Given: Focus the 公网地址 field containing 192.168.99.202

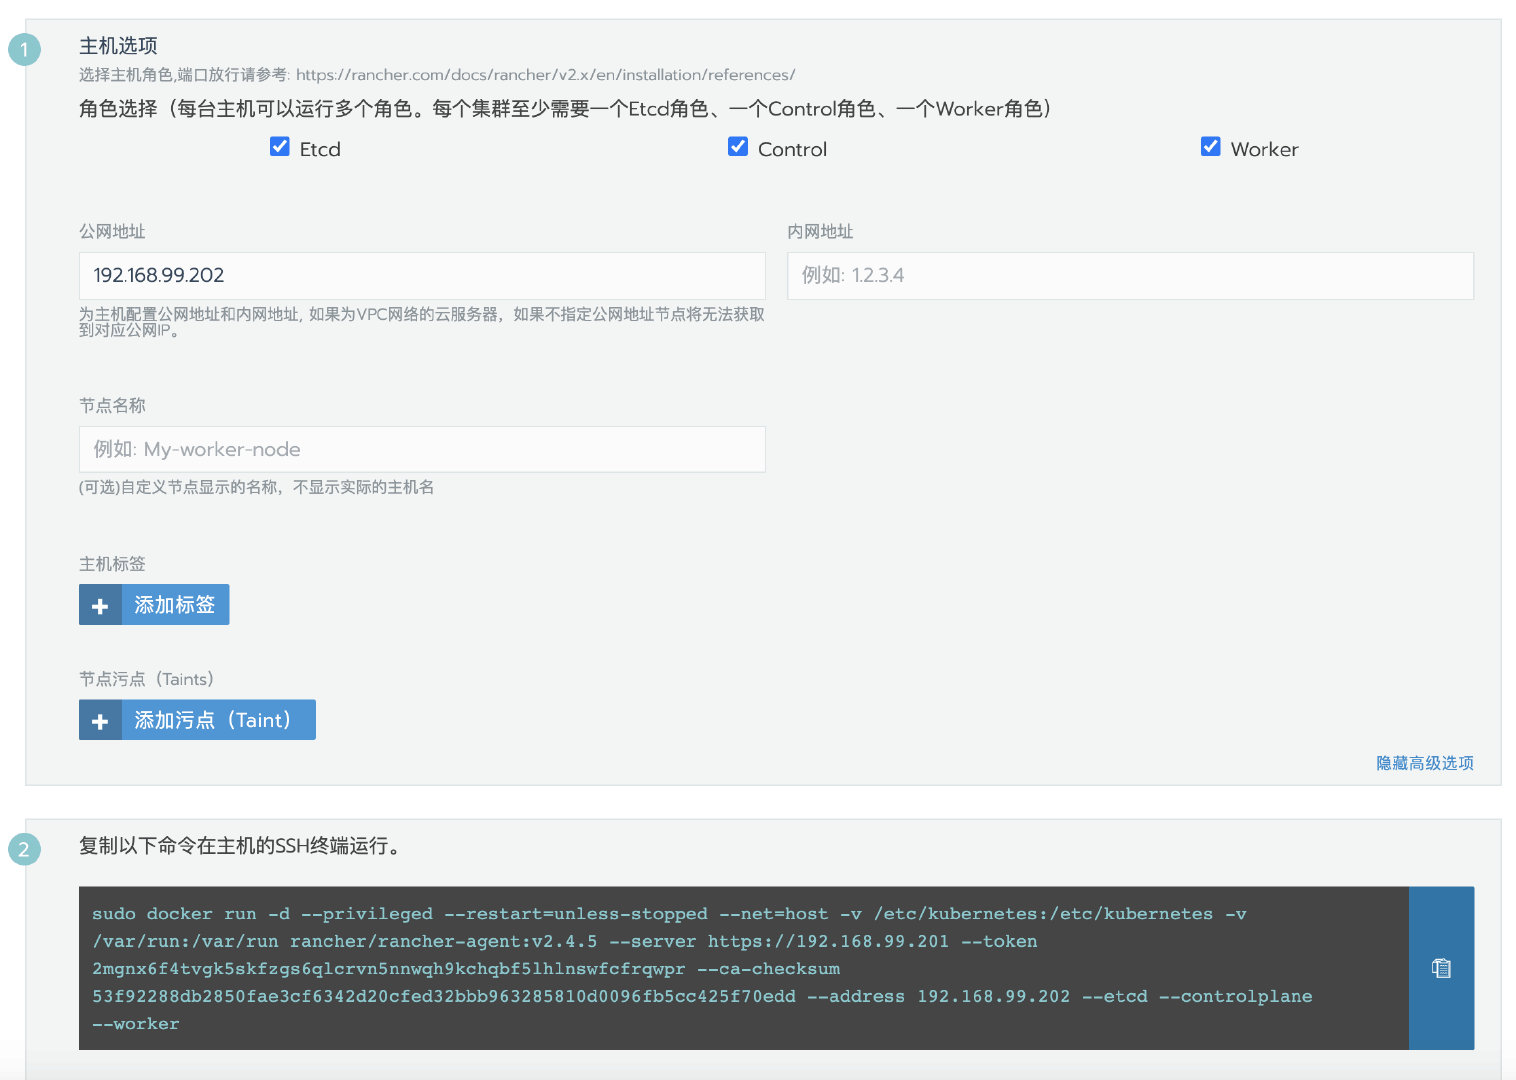Looking at the screenshot, I should (x=421, y=276).
